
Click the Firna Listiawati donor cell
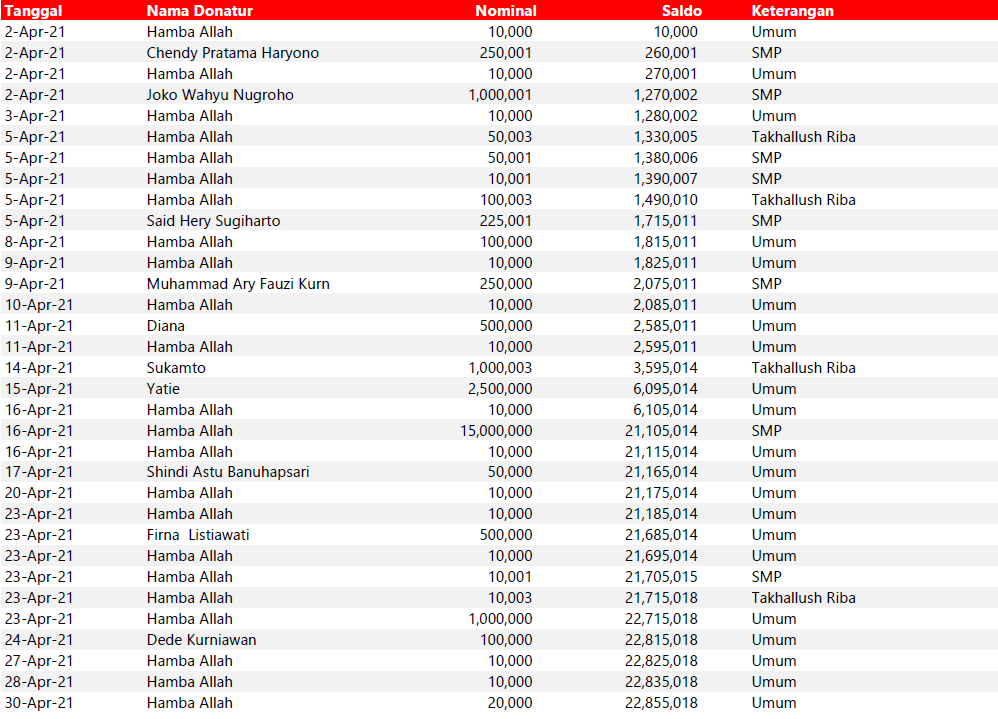click(198, 535)
